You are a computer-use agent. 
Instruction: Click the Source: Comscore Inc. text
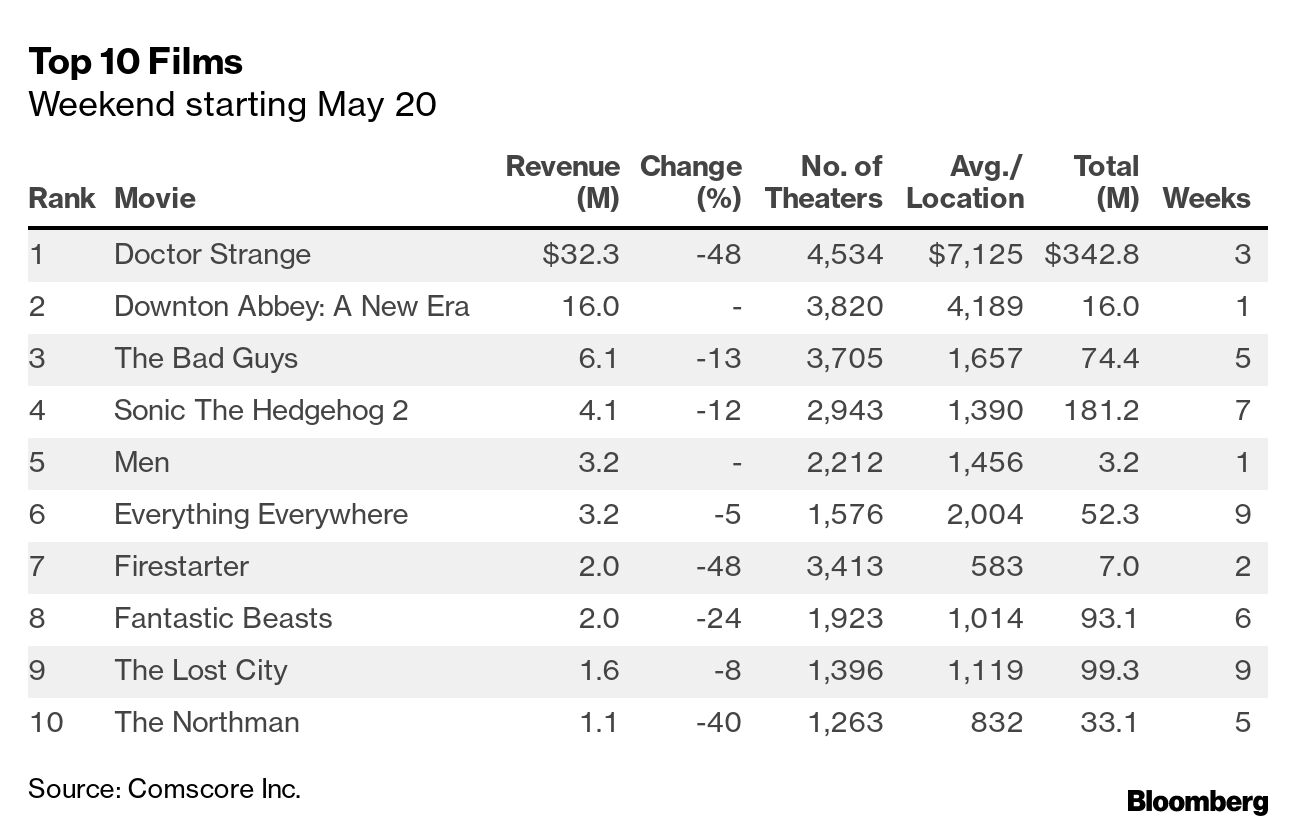pos(164,788)
